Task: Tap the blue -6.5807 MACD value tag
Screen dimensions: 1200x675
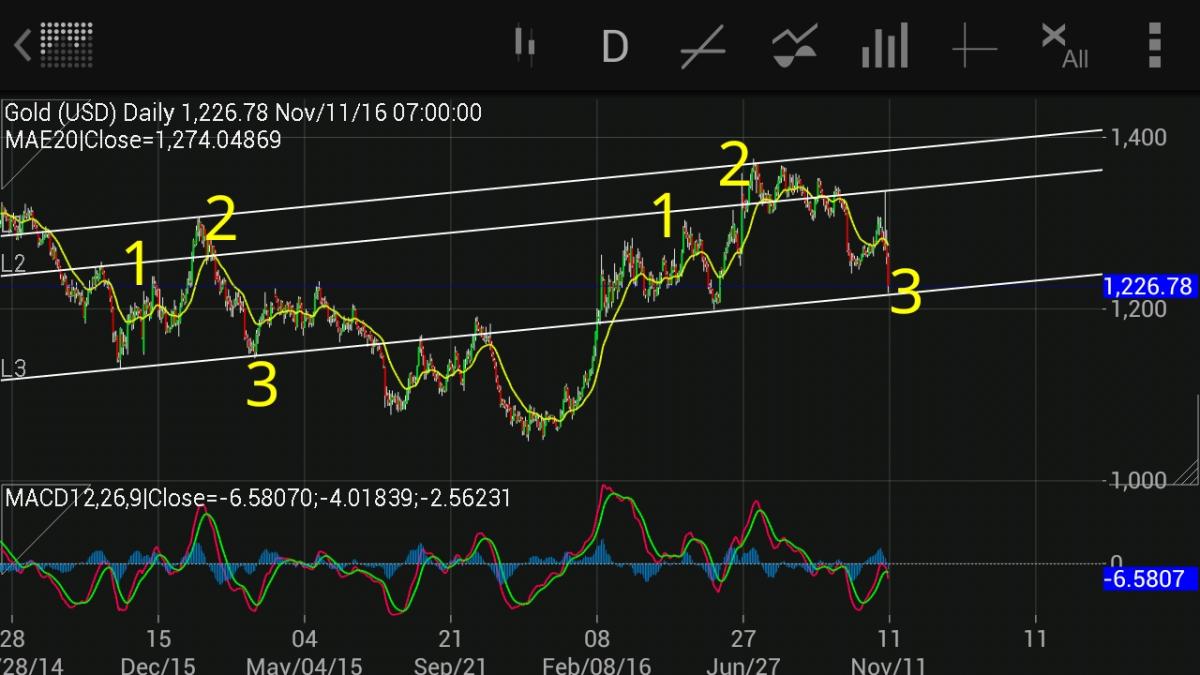Action: [1148, 579]
